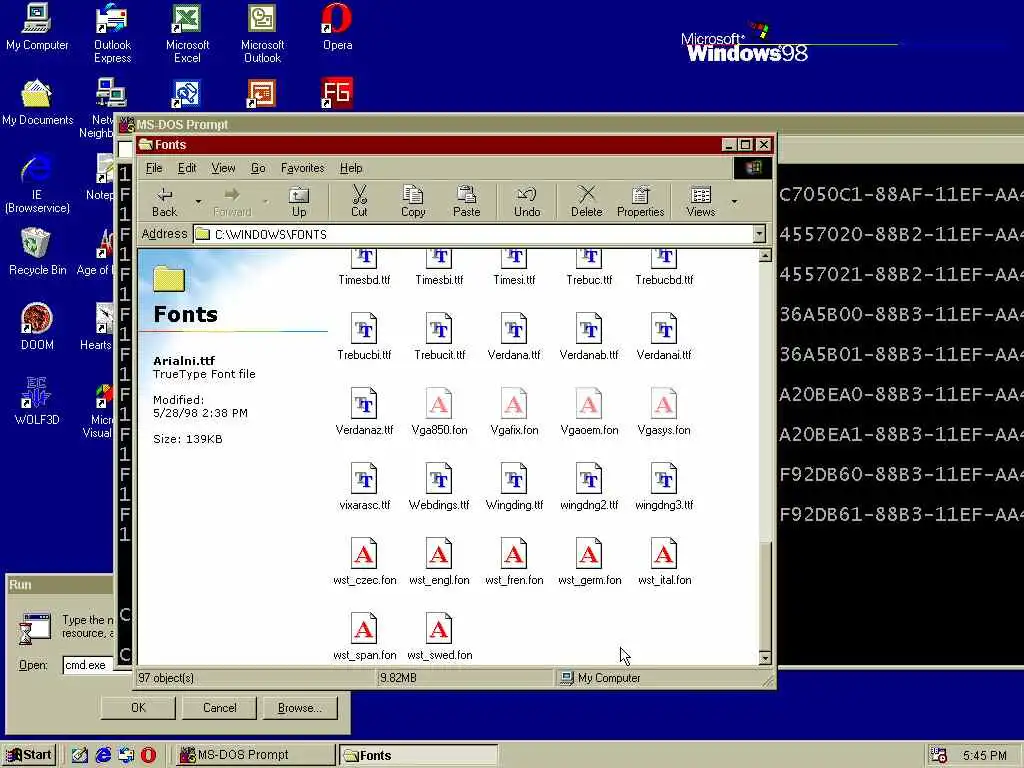1024x768 pixels.
Task: Open the Views dropdown arrow
Action: point(735,202)
